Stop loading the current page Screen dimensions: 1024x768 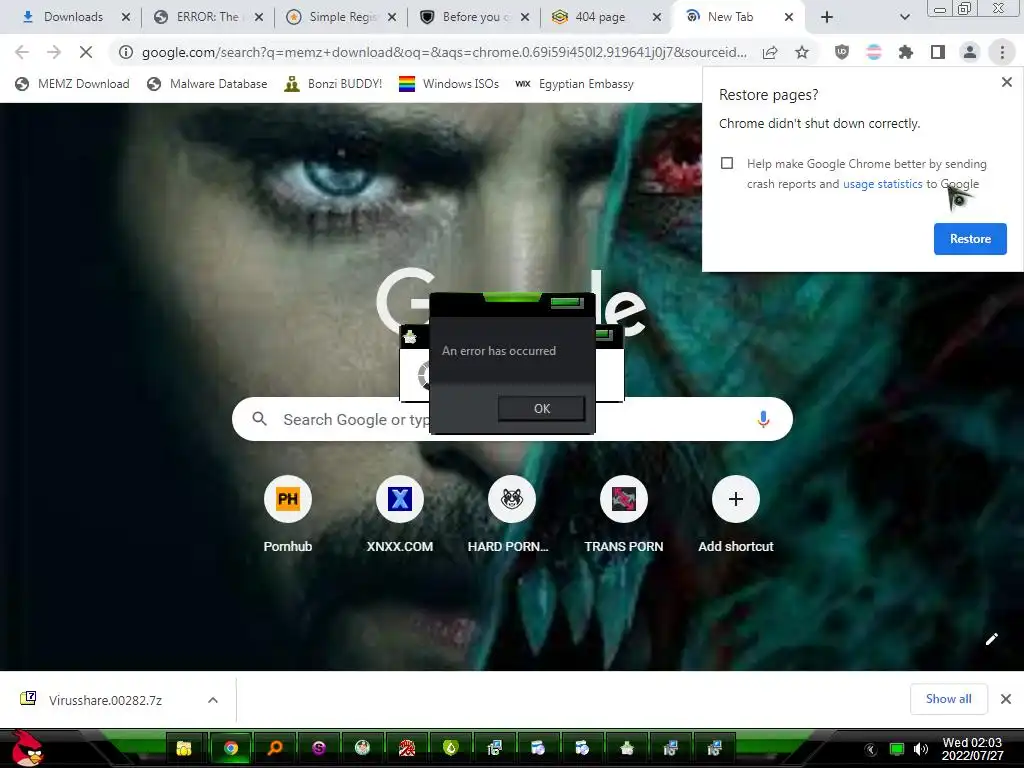click(x=86, y=52)
